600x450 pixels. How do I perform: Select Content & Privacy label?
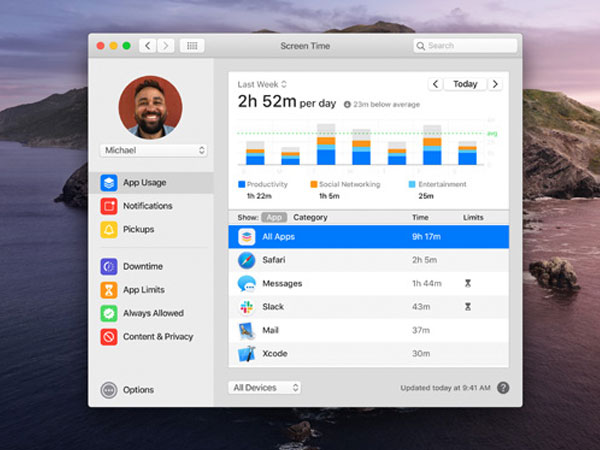[x=158, y=337]
